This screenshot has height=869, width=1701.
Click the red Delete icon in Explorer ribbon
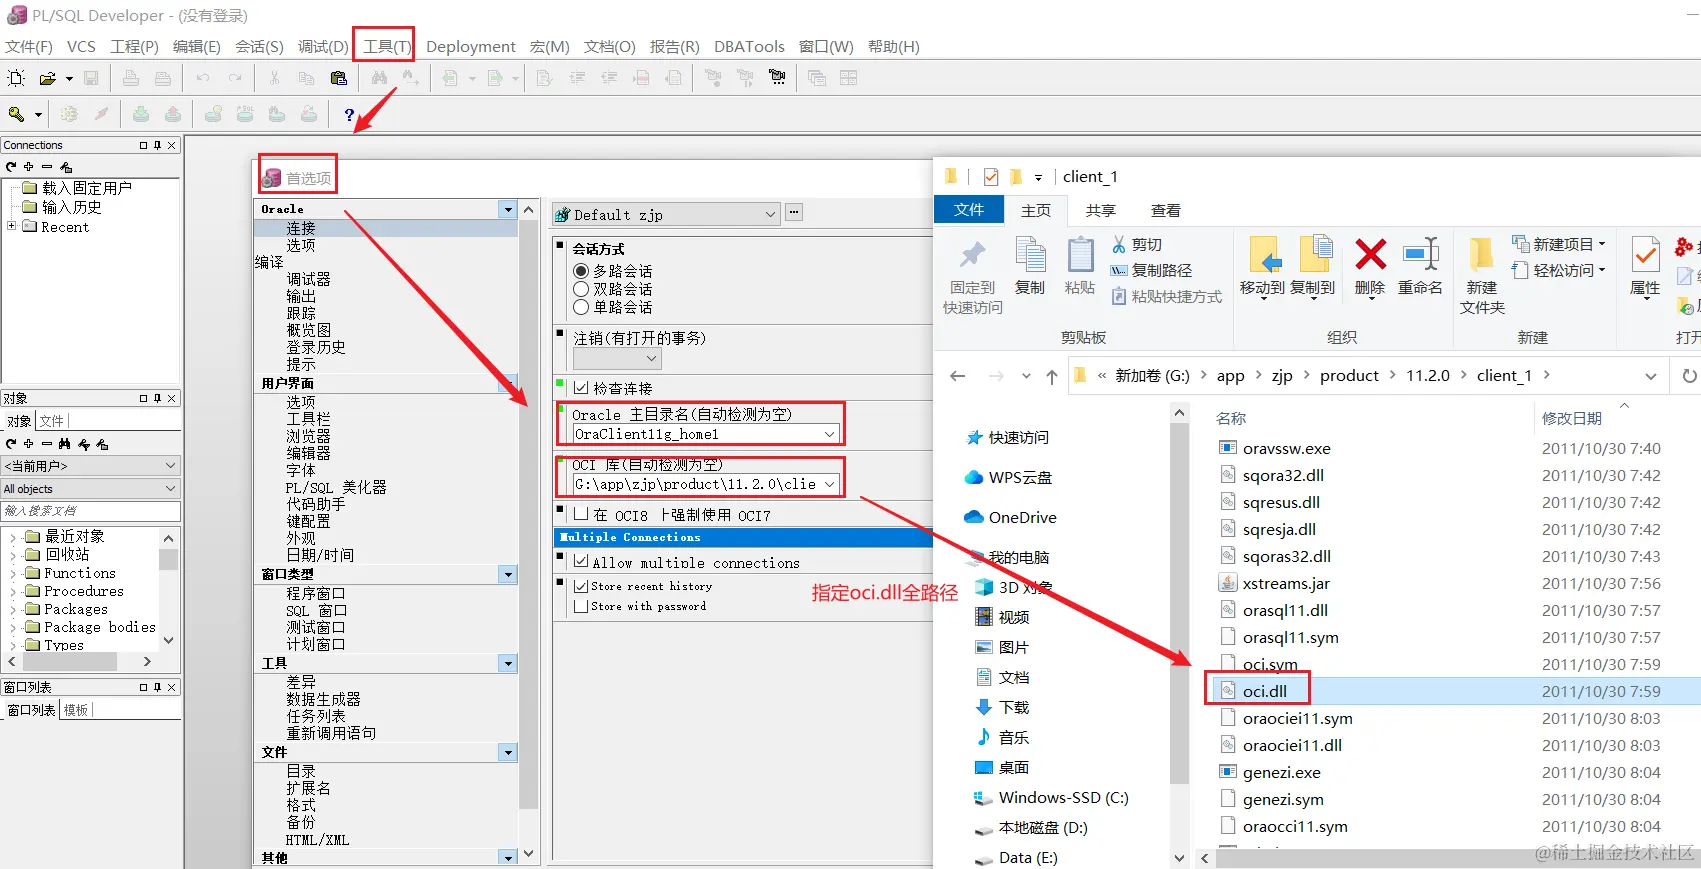(x=1370, y=254)
